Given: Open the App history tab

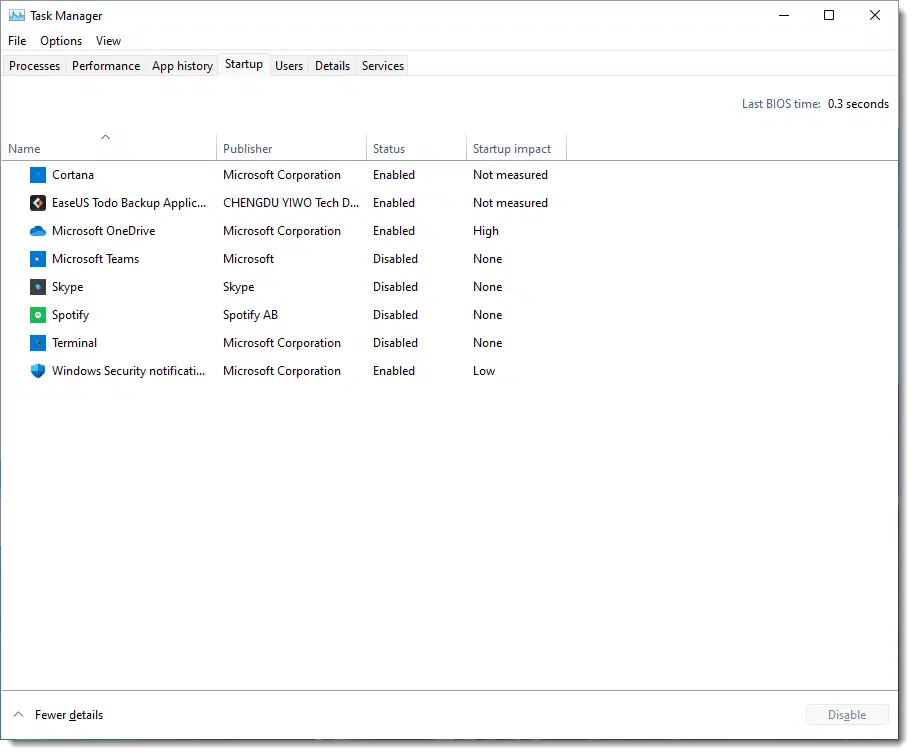Looking at the screenshot, I should coord(182,66).
